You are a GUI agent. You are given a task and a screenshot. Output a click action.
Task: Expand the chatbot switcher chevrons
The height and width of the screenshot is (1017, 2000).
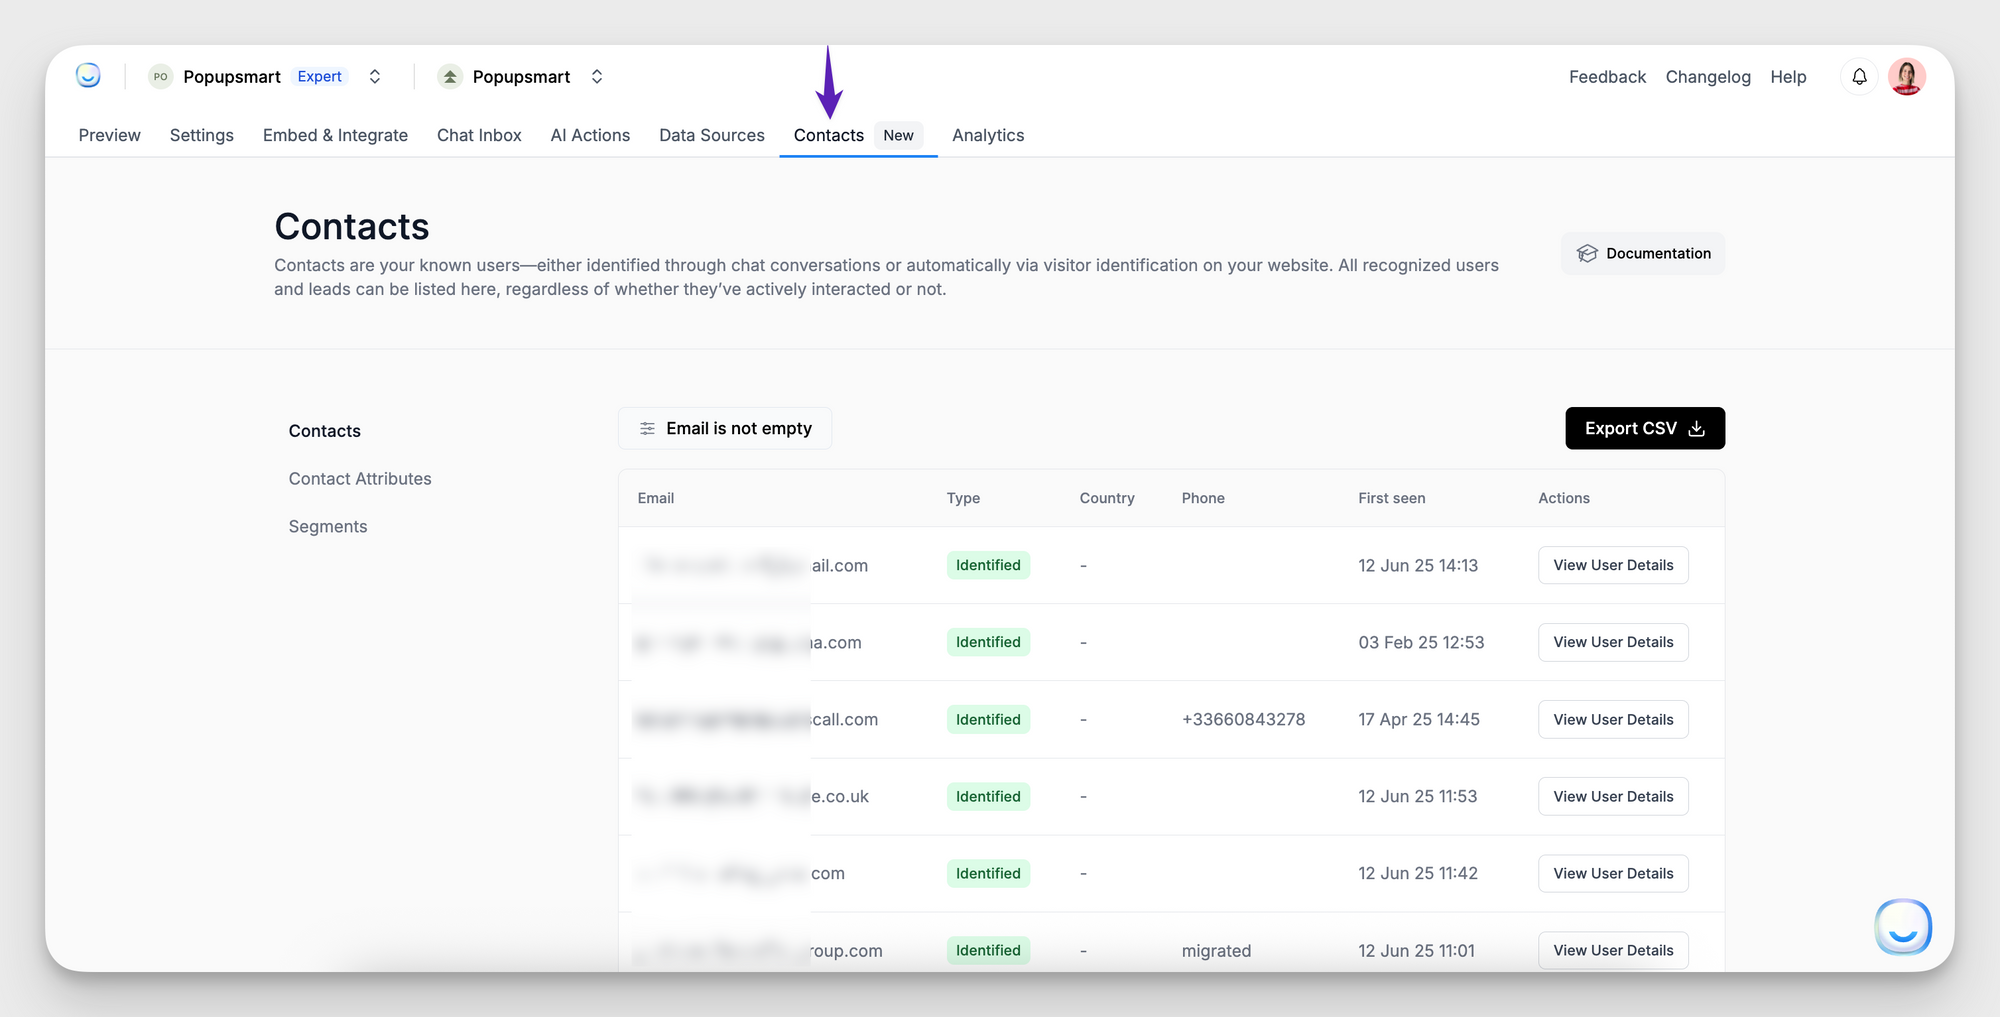(597, 77)
